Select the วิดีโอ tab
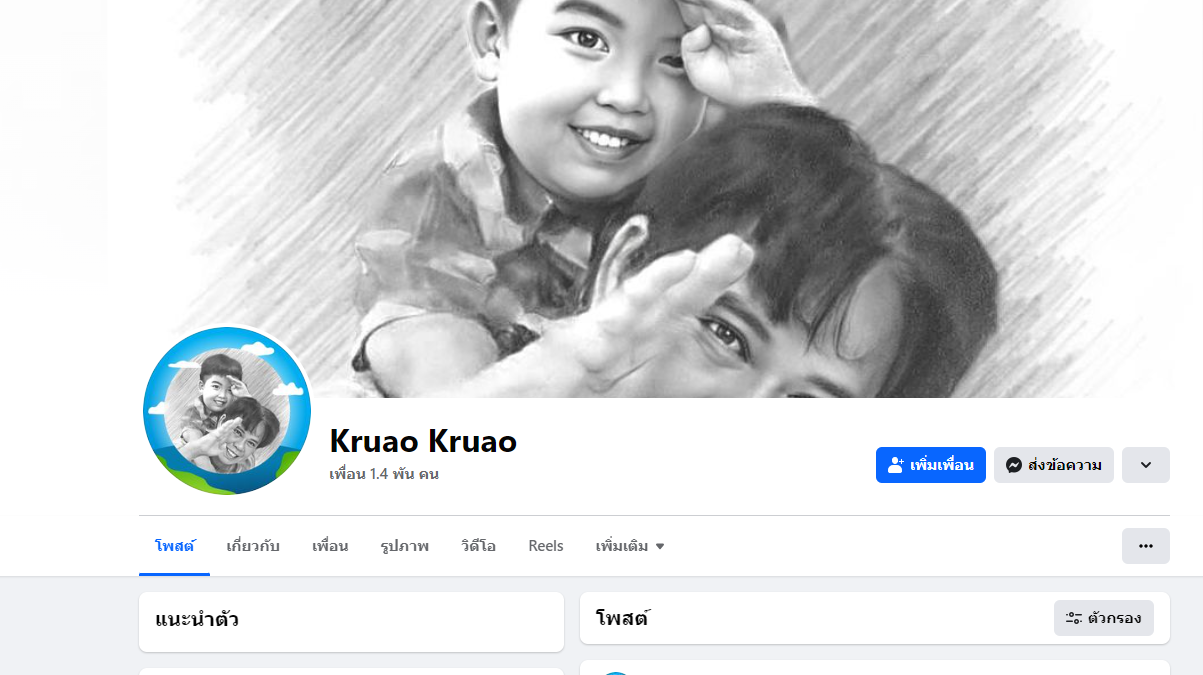 pos(478,546)
